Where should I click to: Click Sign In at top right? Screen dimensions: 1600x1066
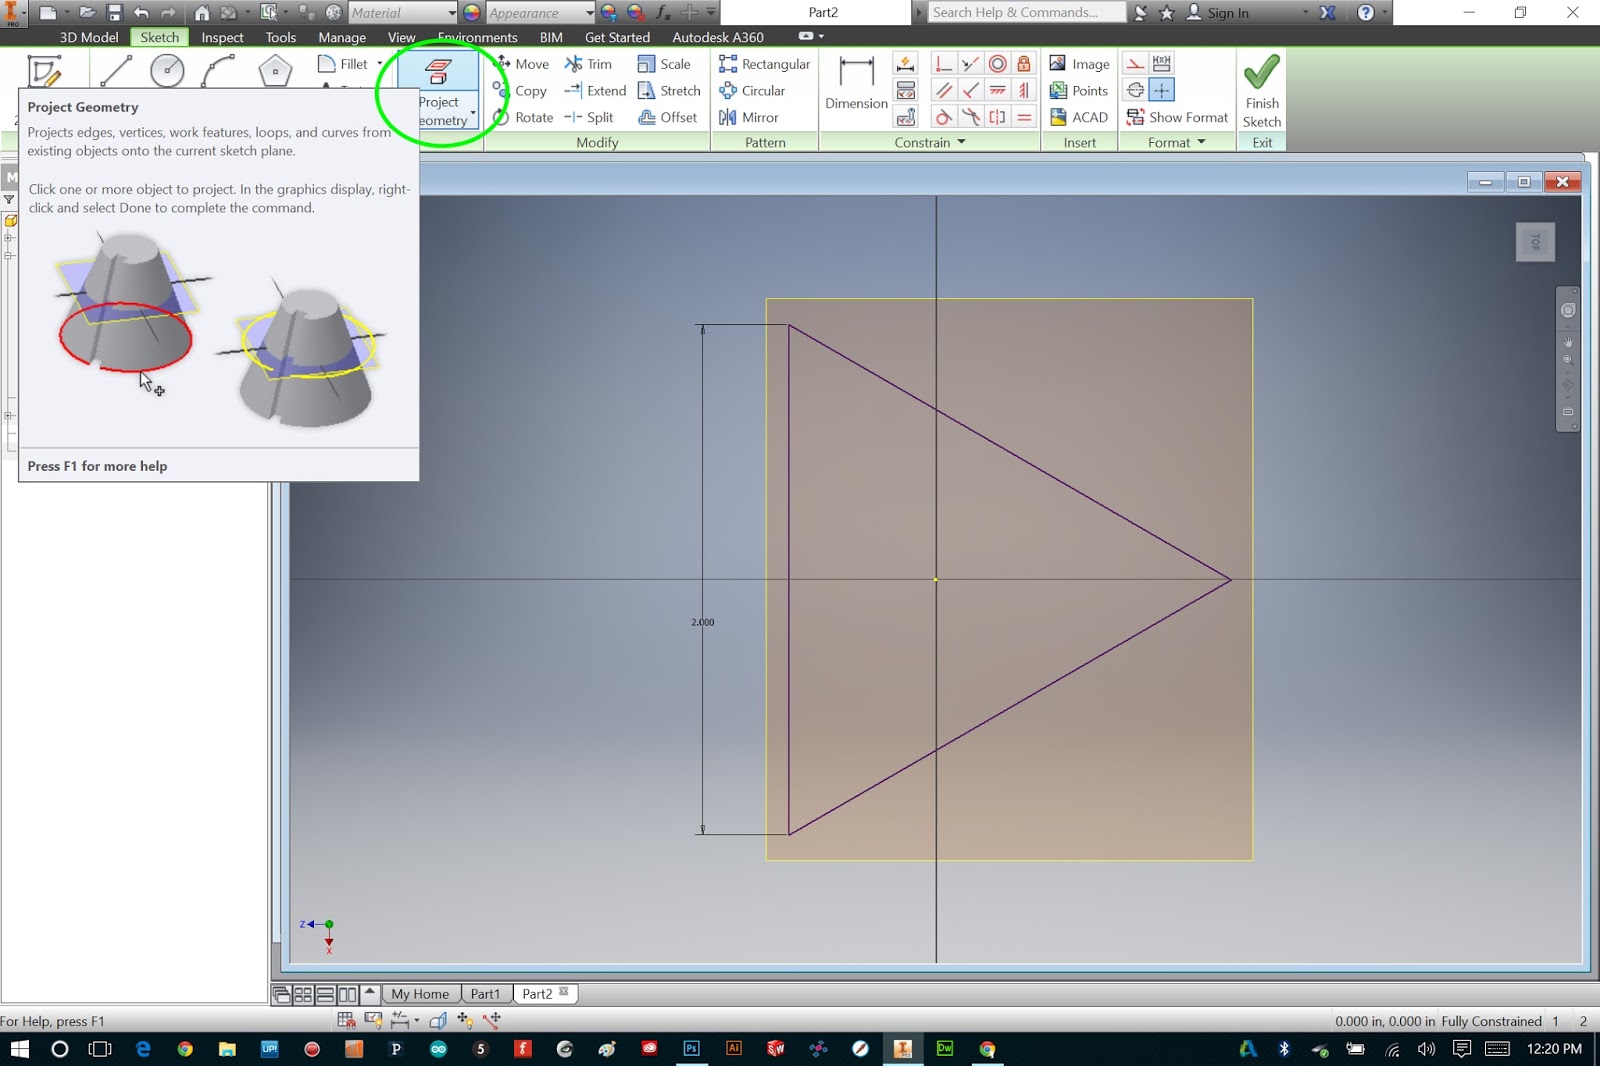coord(1228,13)
